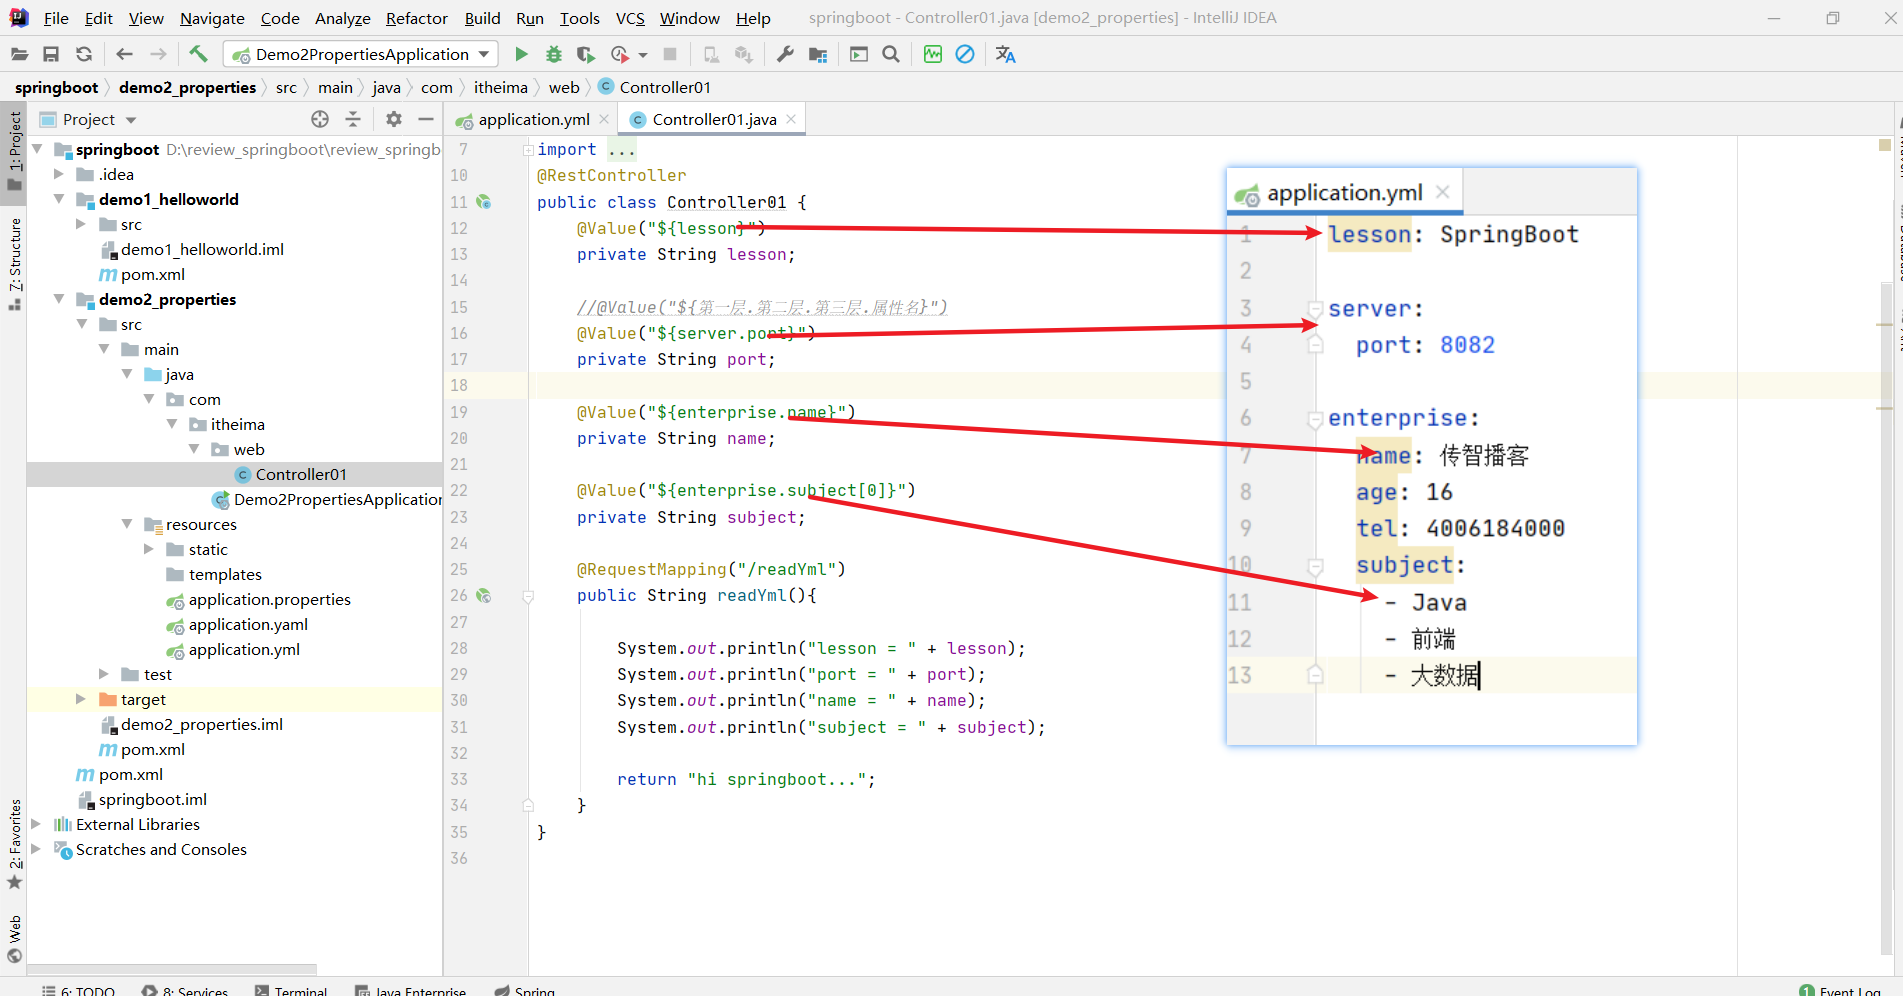Open Search Everywhere magnifier icon
This screenshot has width=1903, height=996.
click(x=891, y=54)
